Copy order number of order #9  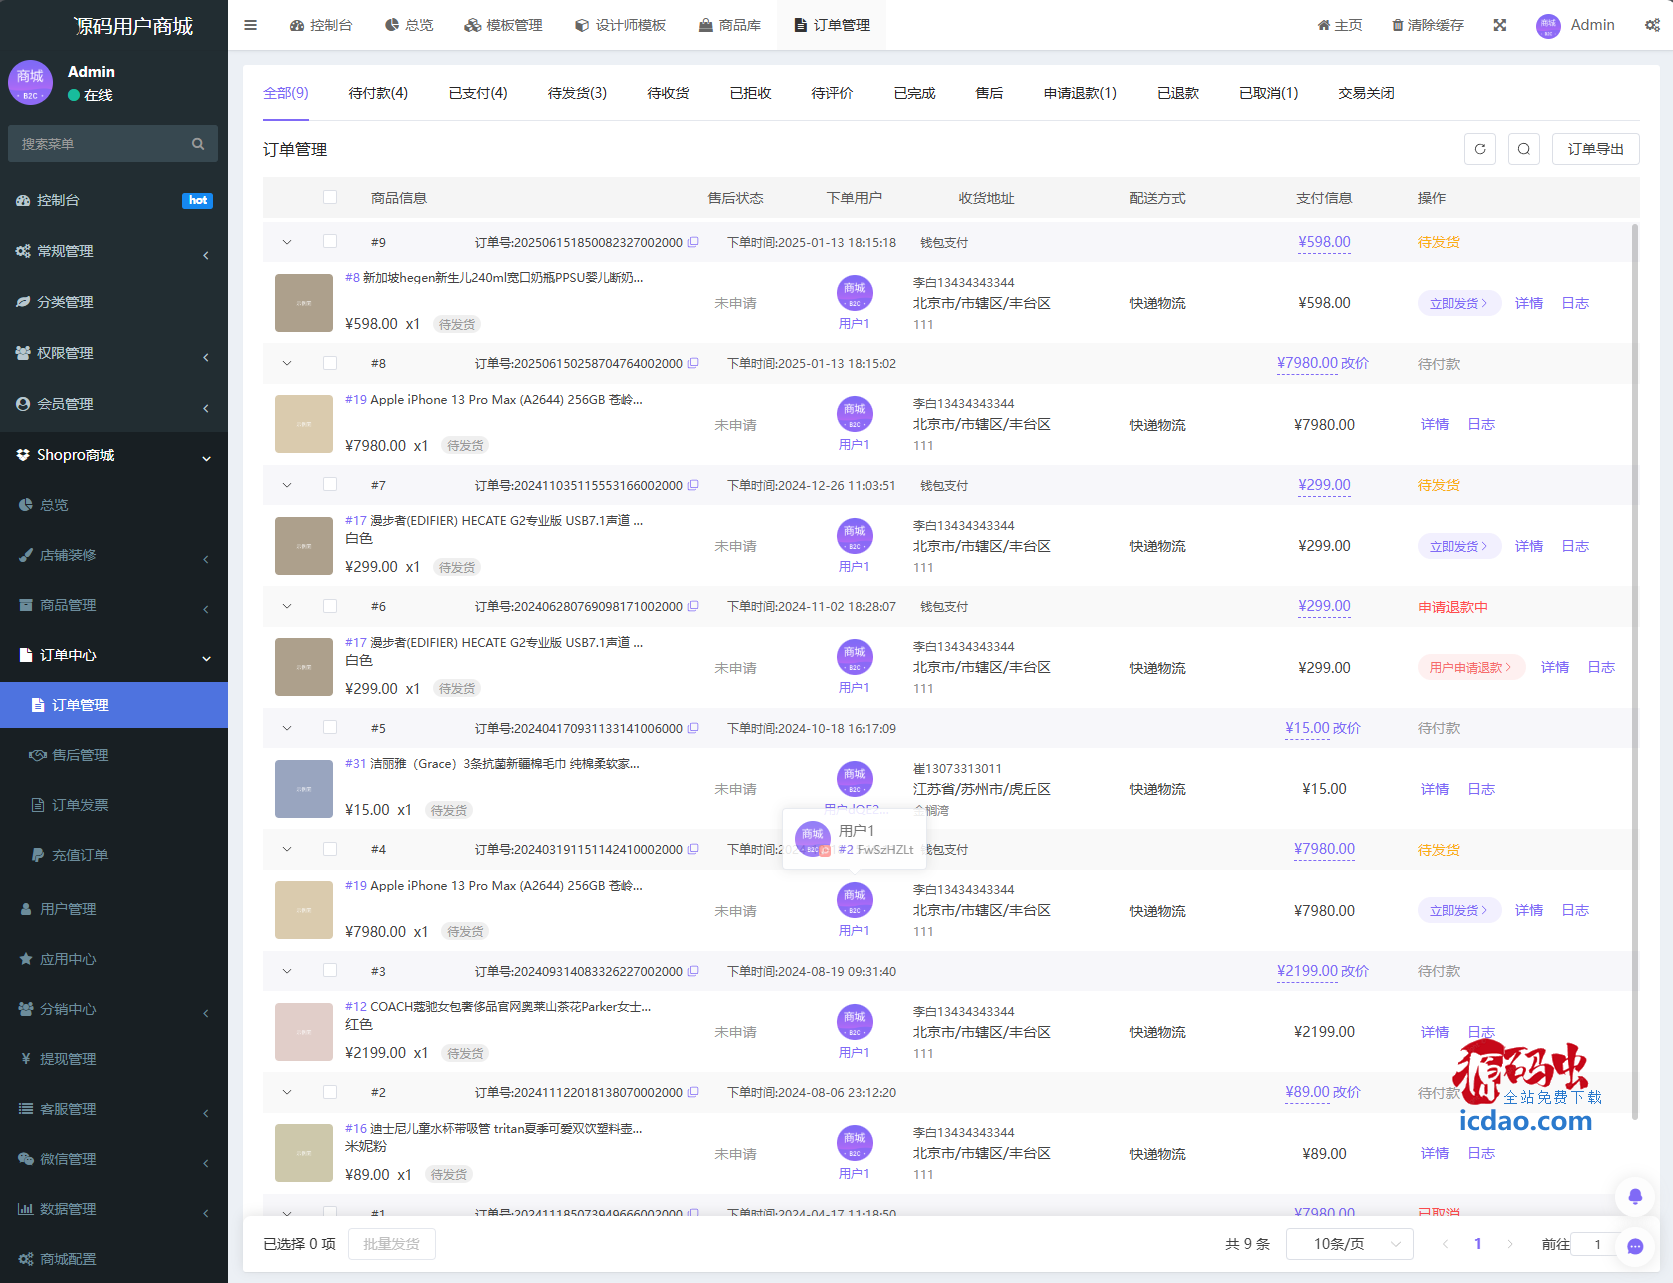click(693, 242)
